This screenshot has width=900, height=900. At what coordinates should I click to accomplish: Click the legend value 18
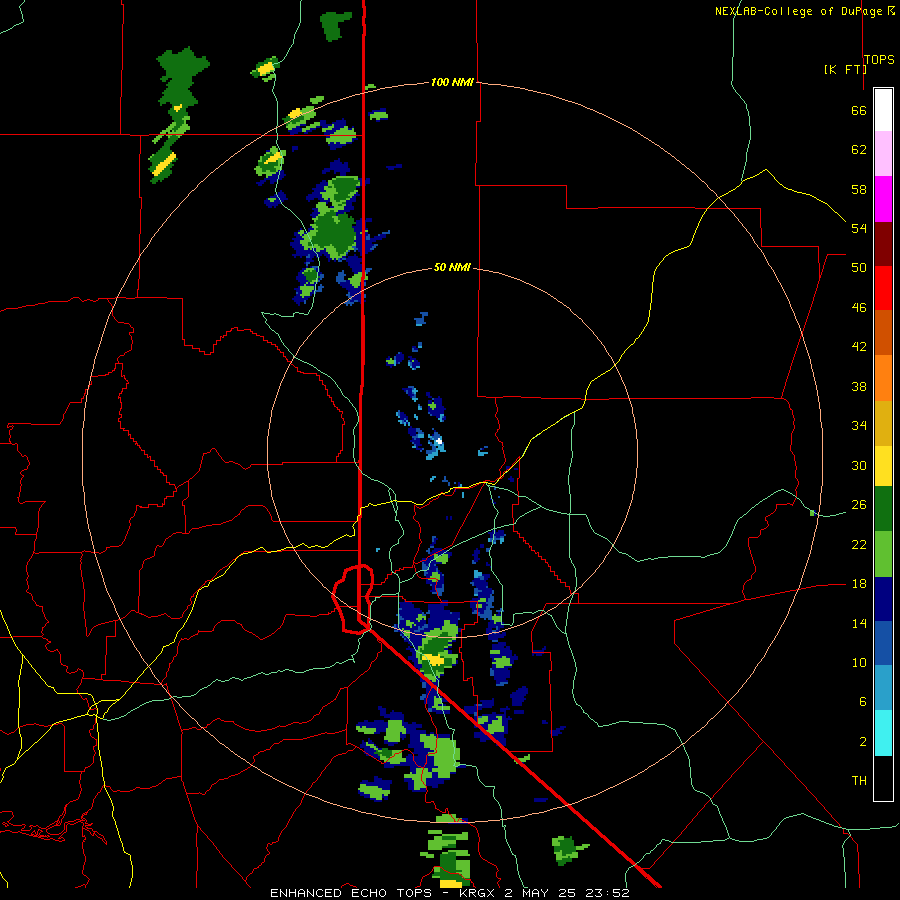(859, 584)
